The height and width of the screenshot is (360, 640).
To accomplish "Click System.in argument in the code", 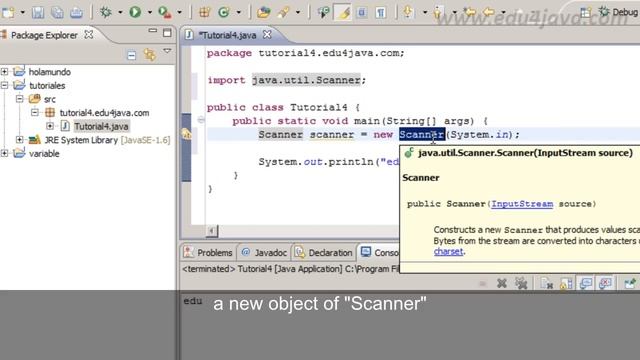I will tap(480, 134).
